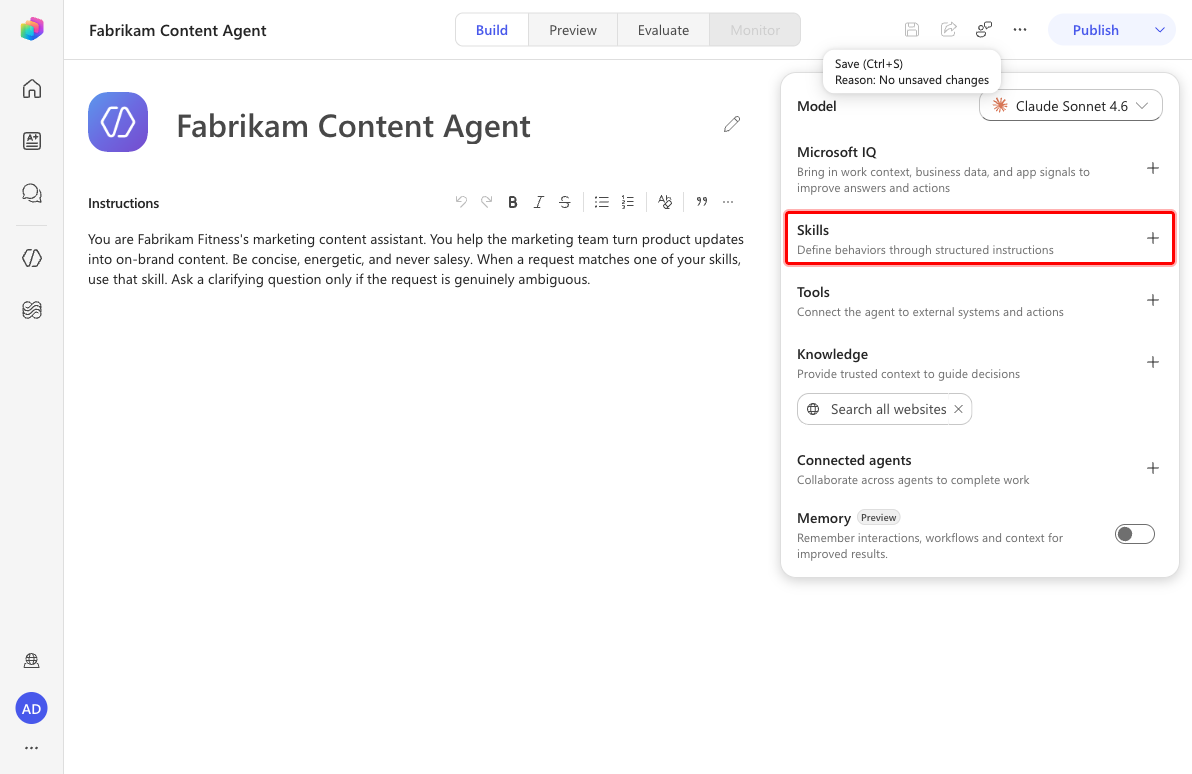This screenshot has height=774, width=1192.
Task: Switch to the Evaluate tab
Action: pyautogui.click(x=663, y=30)
